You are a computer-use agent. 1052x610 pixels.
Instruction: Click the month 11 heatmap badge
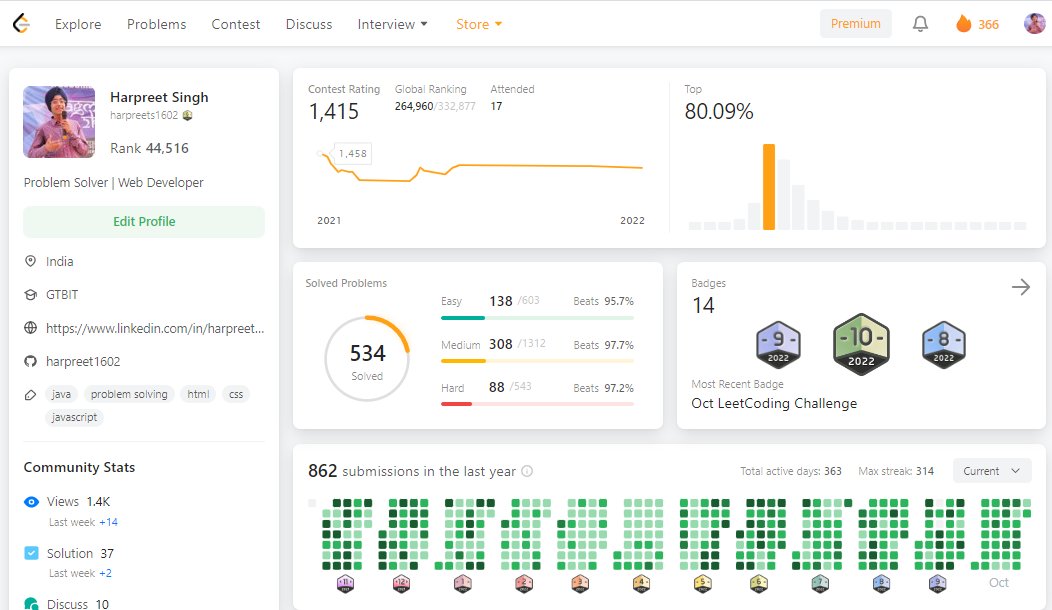345,583
